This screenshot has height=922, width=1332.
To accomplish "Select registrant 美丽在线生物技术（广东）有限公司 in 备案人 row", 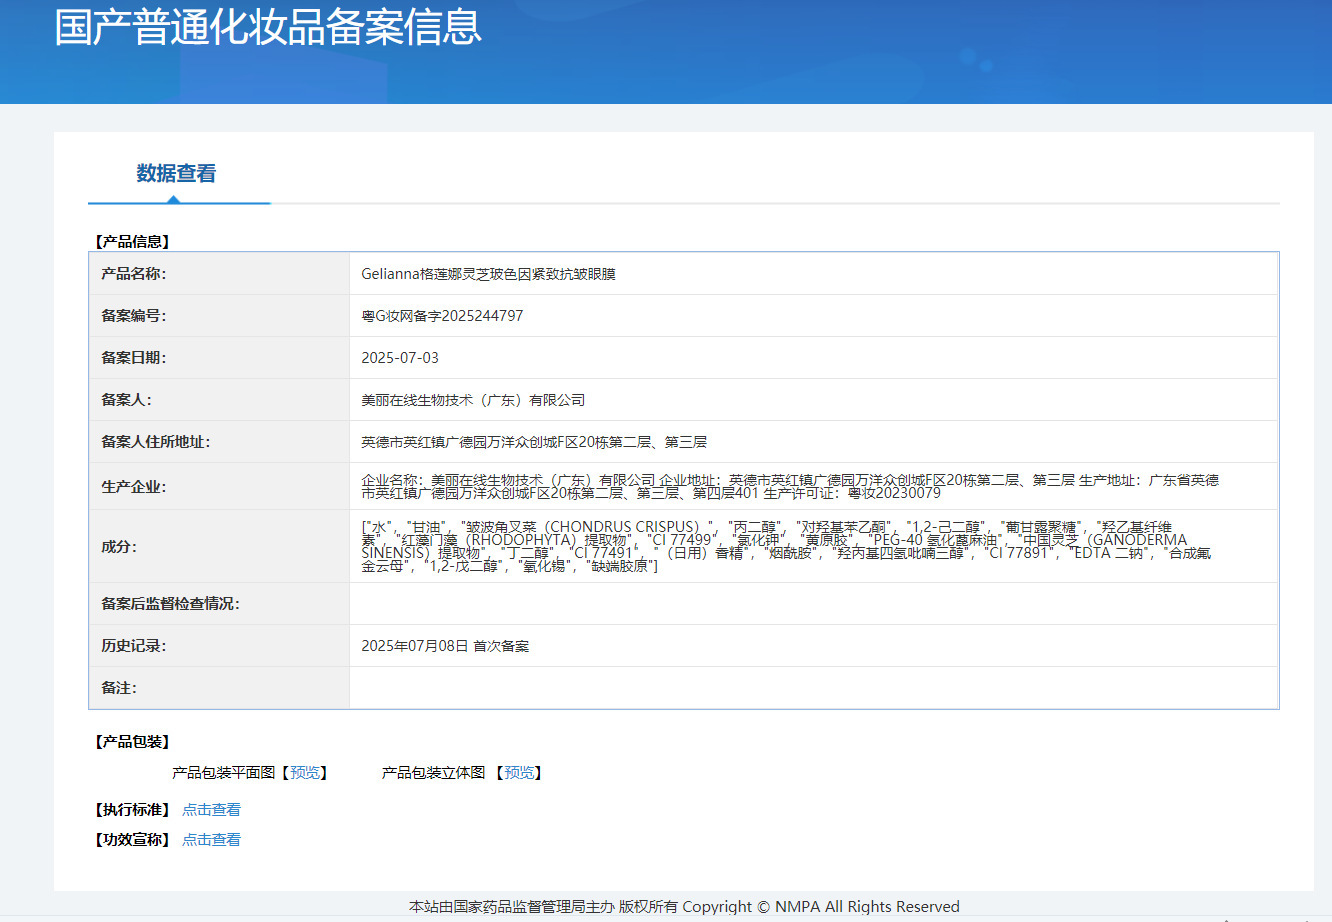I will [473, 400].
